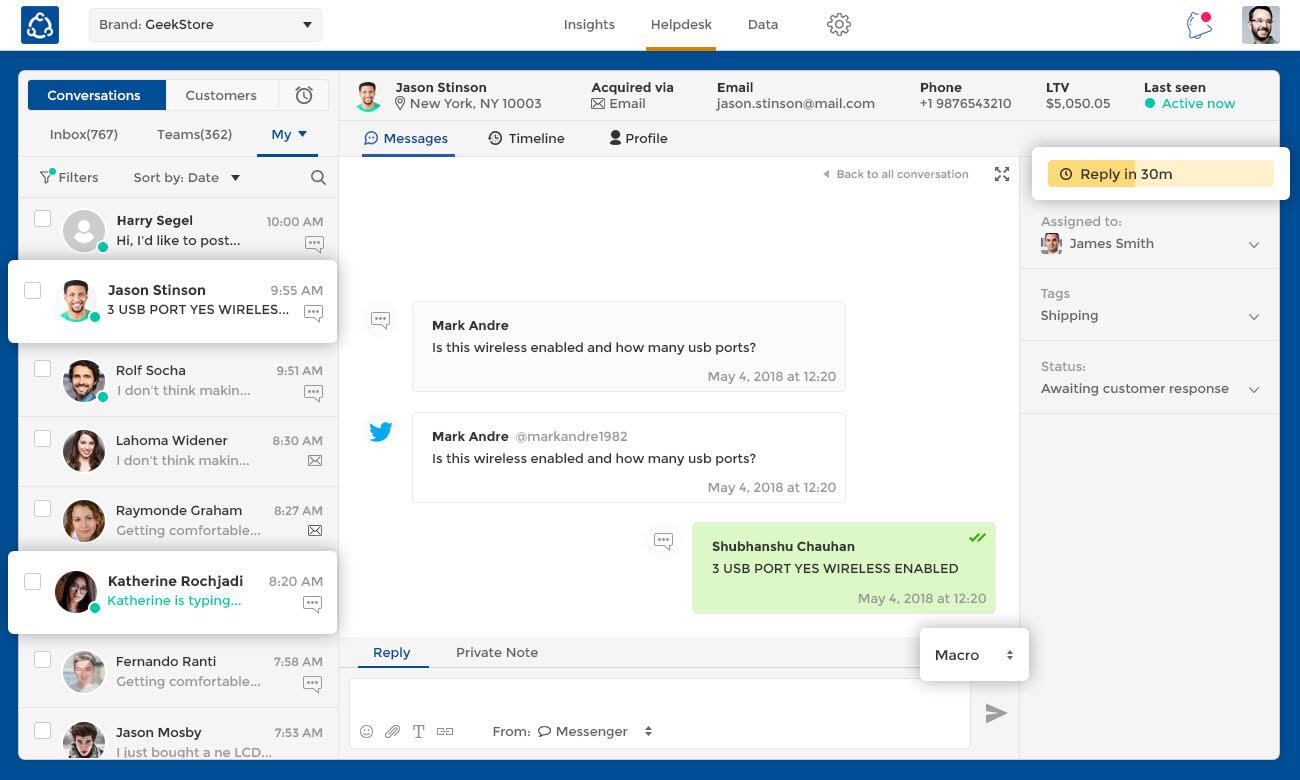Click email jason.stinson@mail.com

point(796,103)
